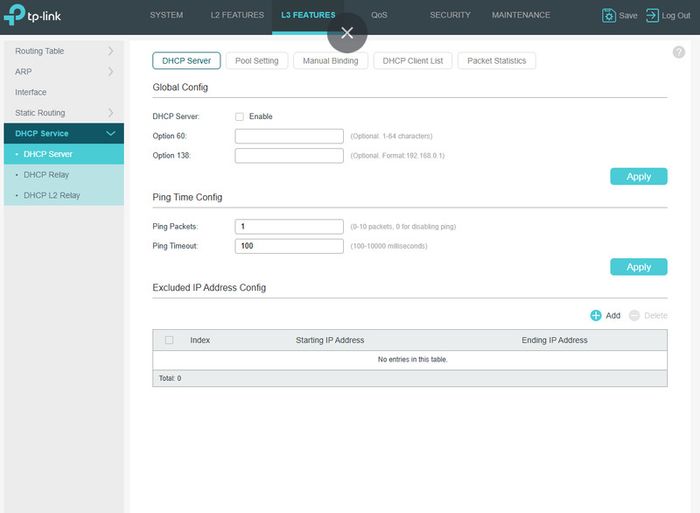
Task: Click the greyed Delete minus icon
Action: click(x=634, y=316)
